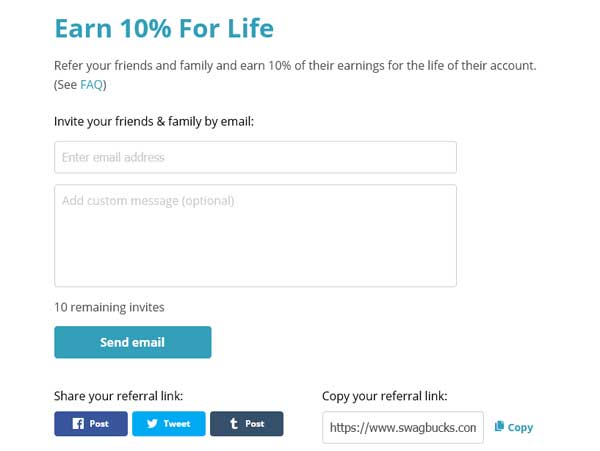This screenshot has width=600, height=451.
Task: Share on Facebook with the Post button
Action: 91,423
